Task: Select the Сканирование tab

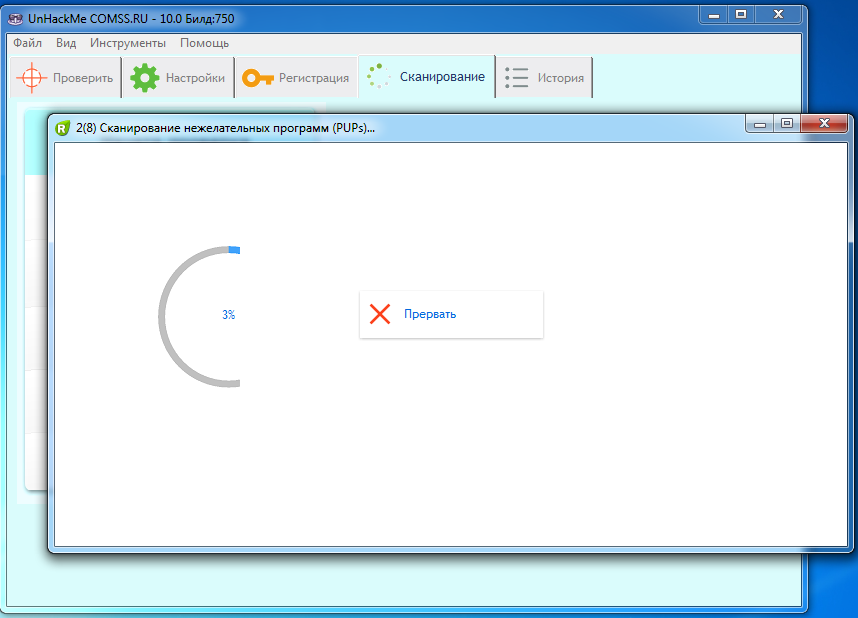Action: point(427,77)
